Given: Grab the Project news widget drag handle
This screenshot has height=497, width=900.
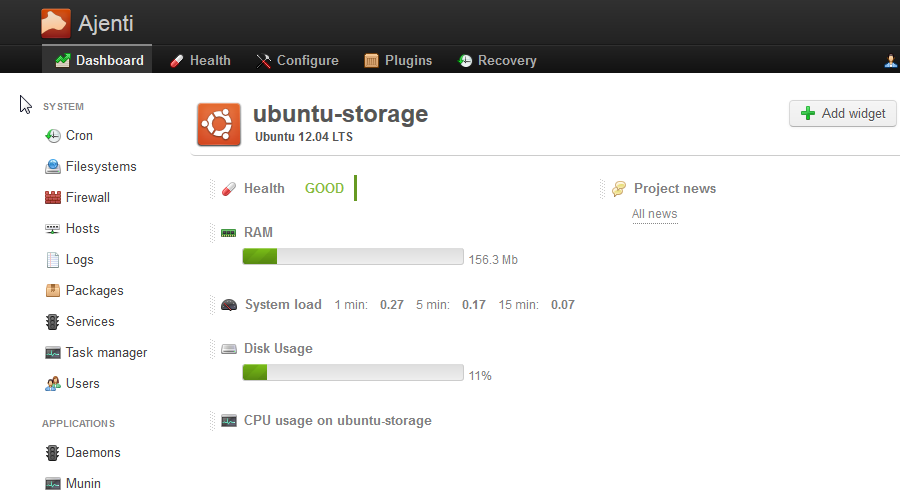Looking at the screenshot, I should (x=602, y=188).
